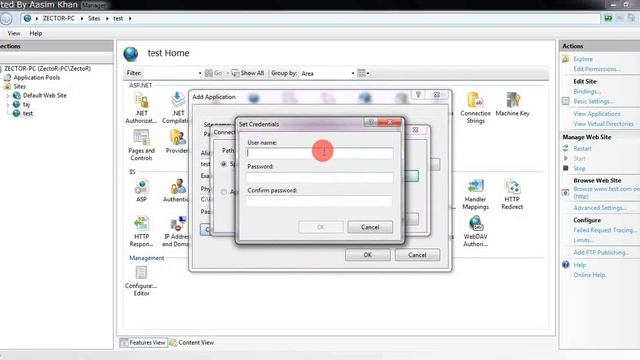Screen dimensions: 640x360
Task: Switch to Content View tab
Action: coord(192,342)
